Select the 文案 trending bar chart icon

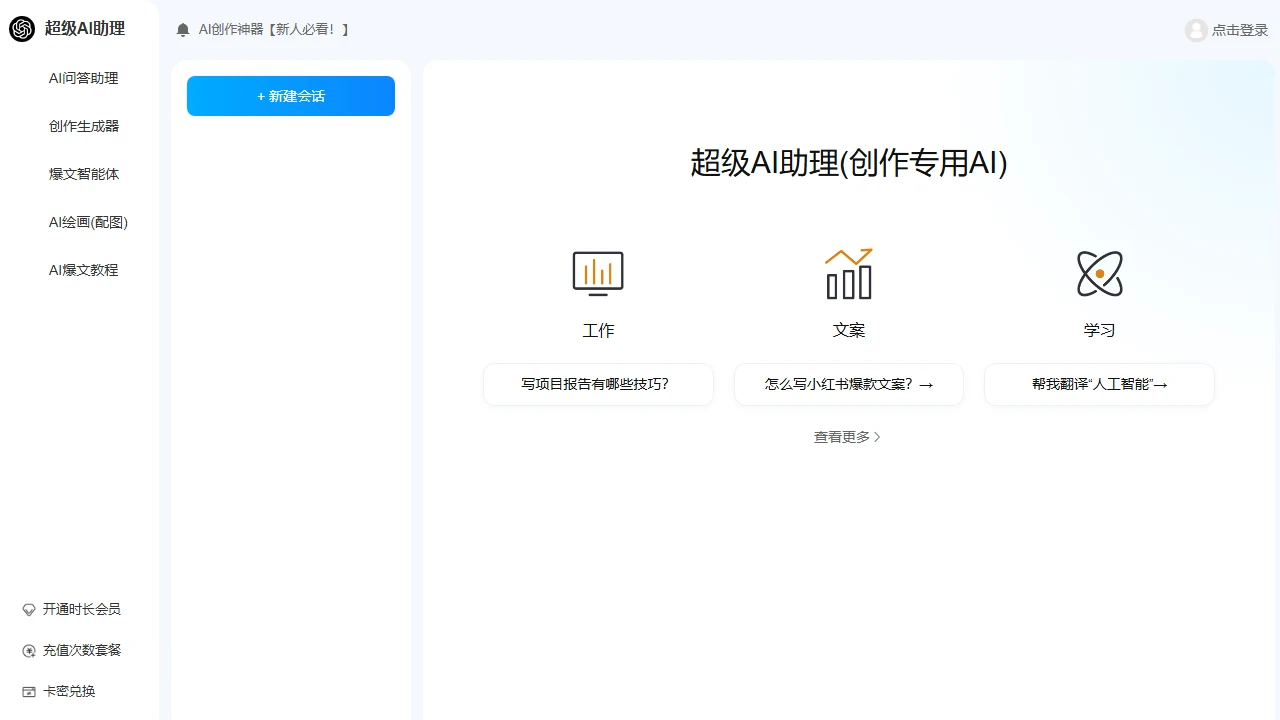848,272
